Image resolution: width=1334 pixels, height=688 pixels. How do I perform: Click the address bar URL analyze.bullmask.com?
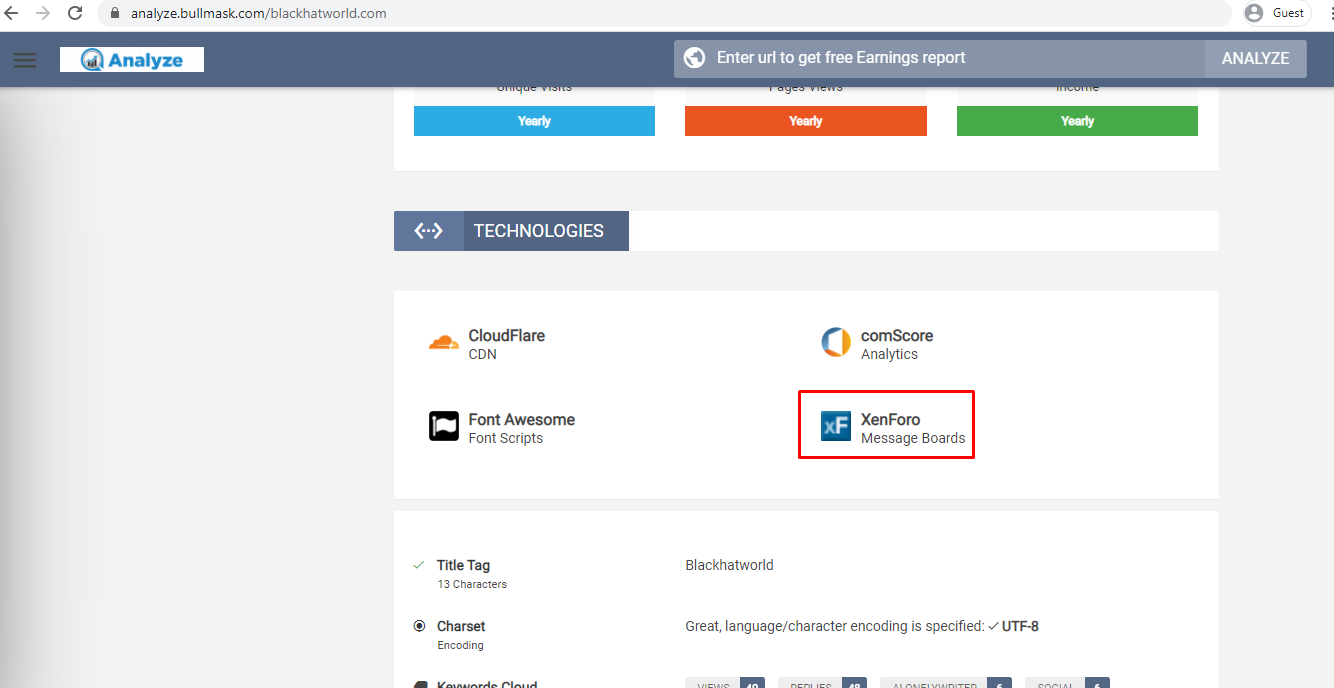coord(258,14)
